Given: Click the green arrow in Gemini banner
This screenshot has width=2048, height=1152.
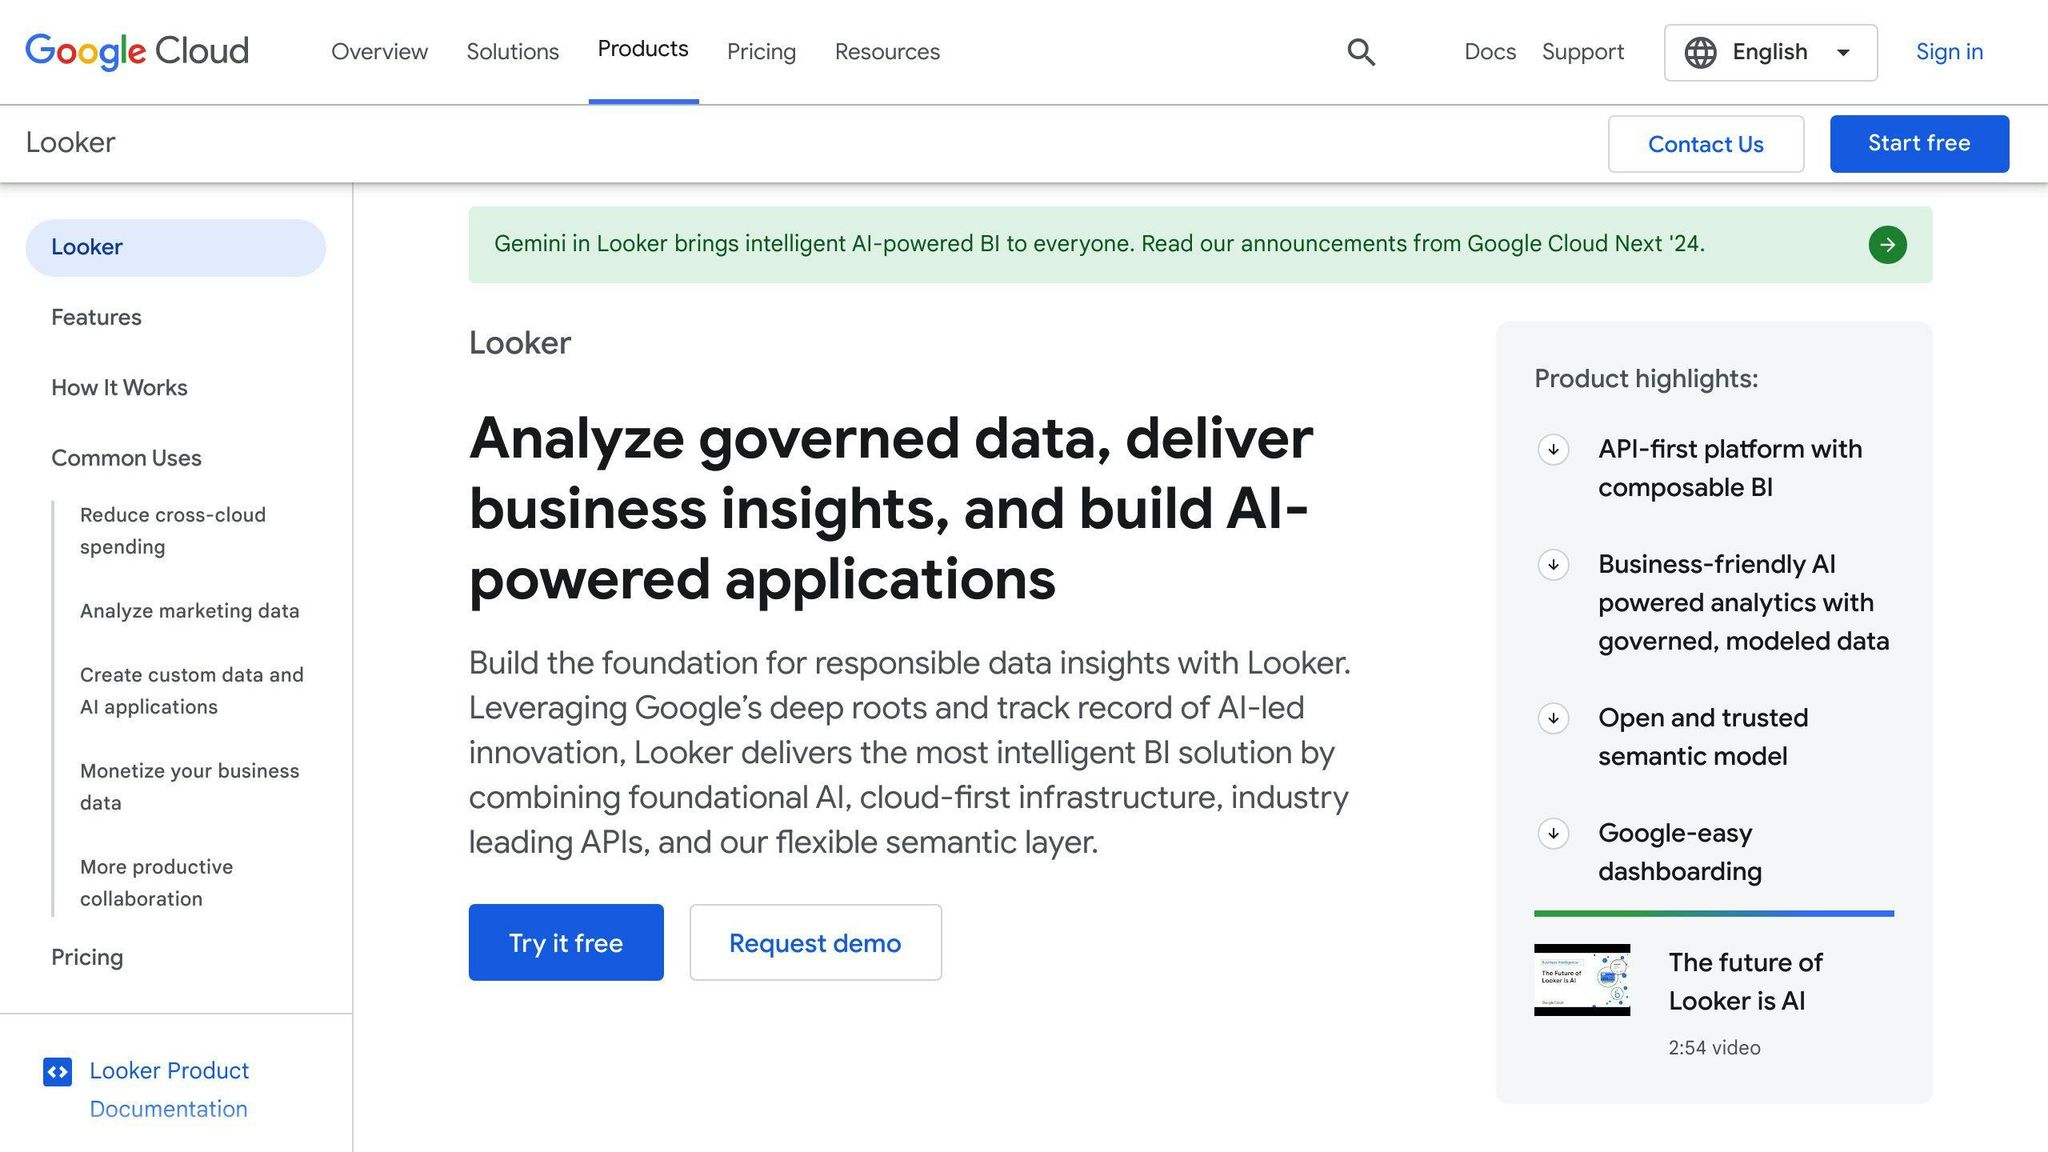Looking at the screenshot, I should coord(1887,244).
